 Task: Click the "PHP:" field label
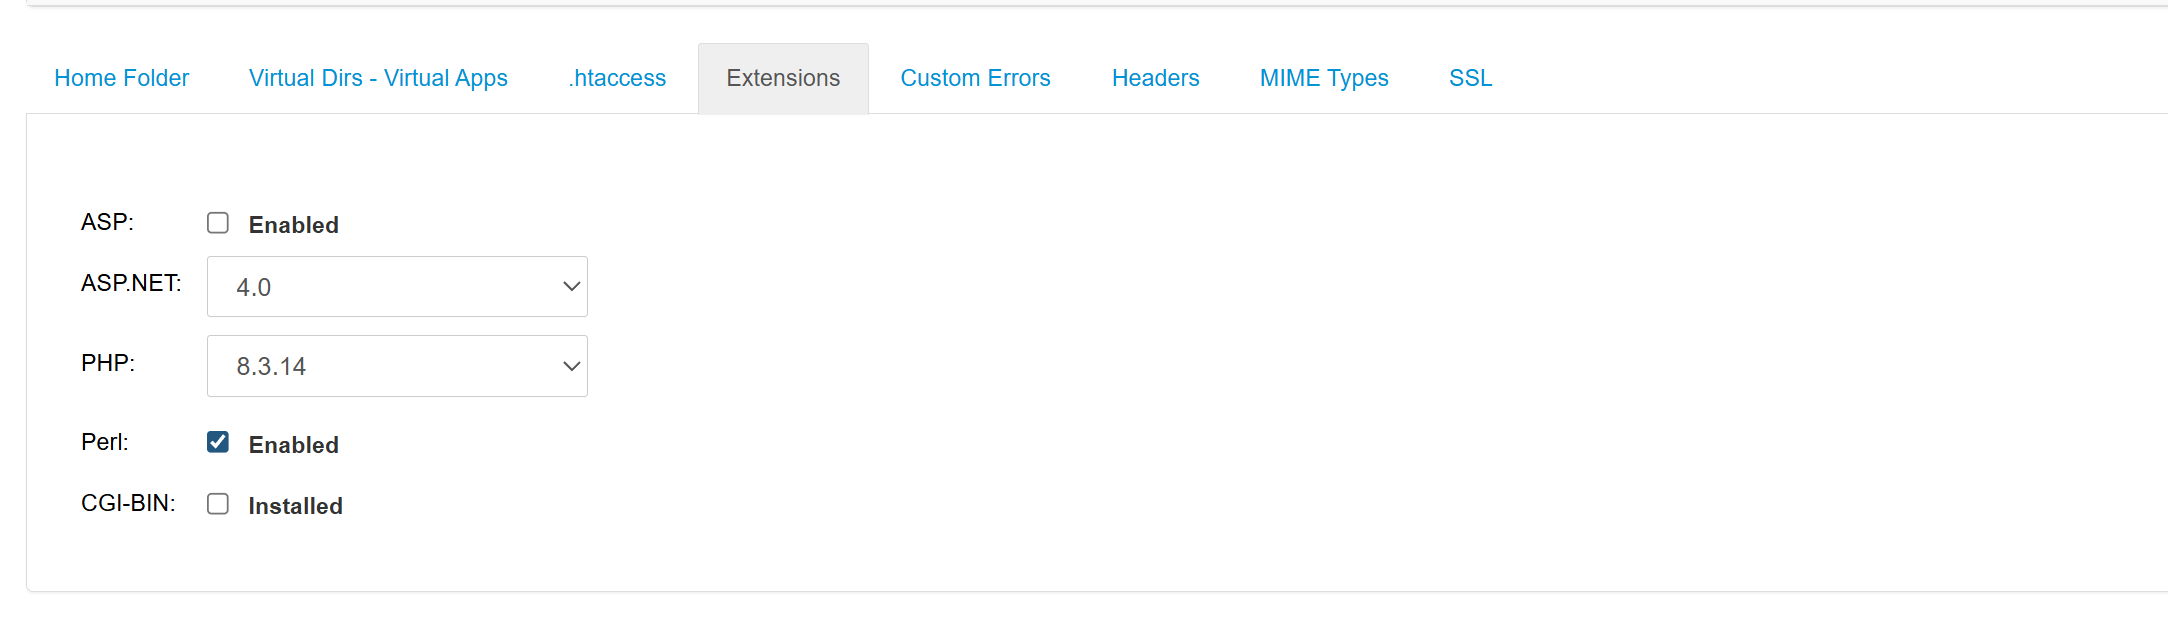(108, 363)
